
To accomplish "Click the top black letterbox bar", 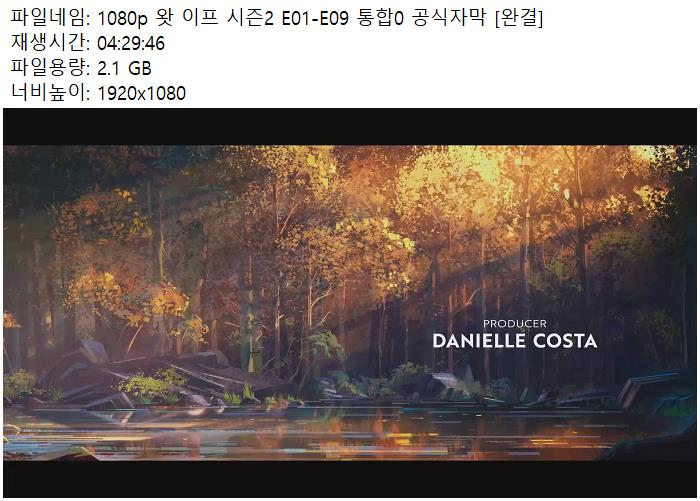I will [350, 127].
